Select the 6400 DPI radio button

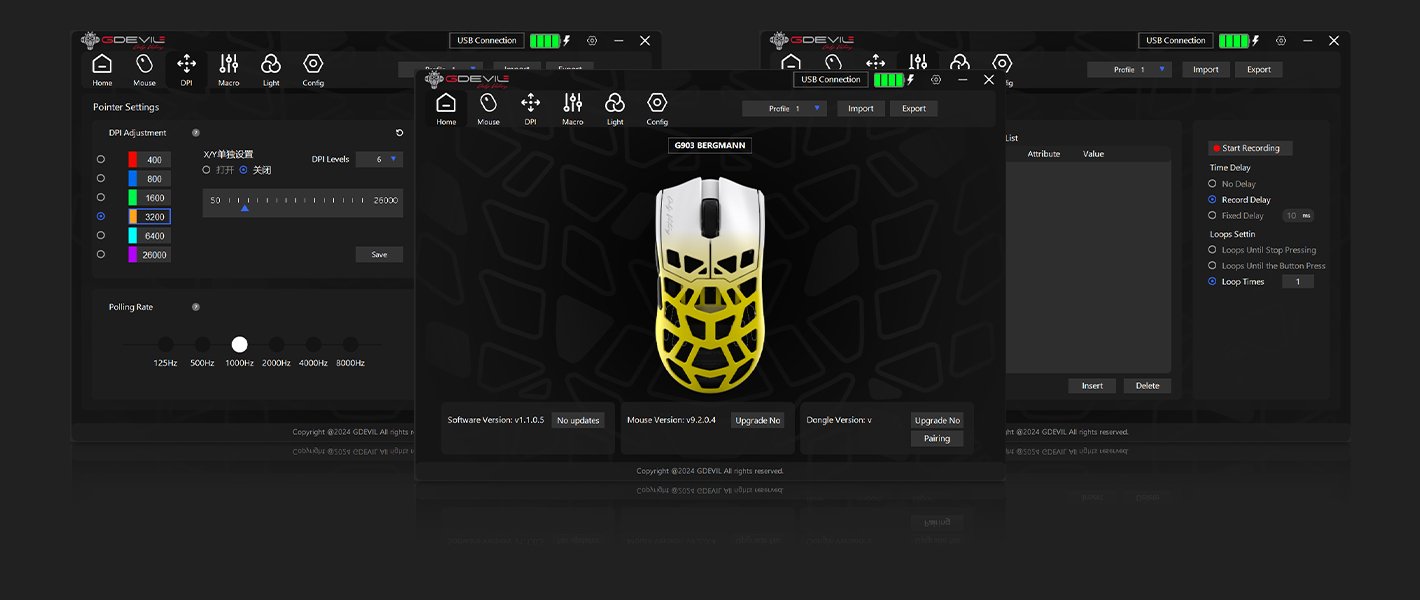(x=101, y=235)
